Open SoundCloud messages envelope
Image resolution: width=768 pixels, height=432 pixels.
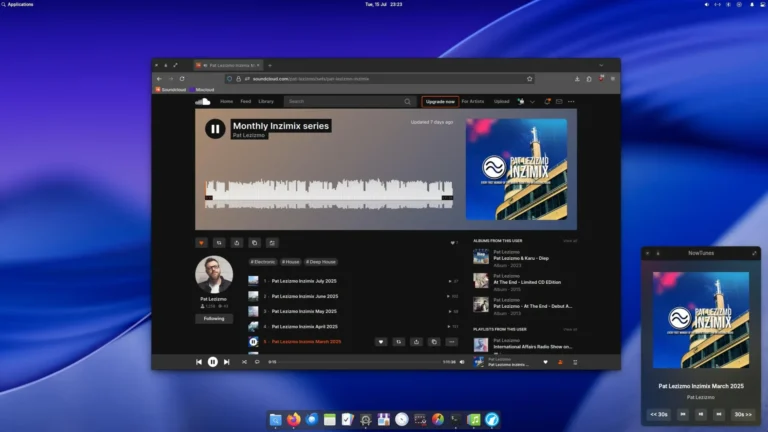[559, 101]
